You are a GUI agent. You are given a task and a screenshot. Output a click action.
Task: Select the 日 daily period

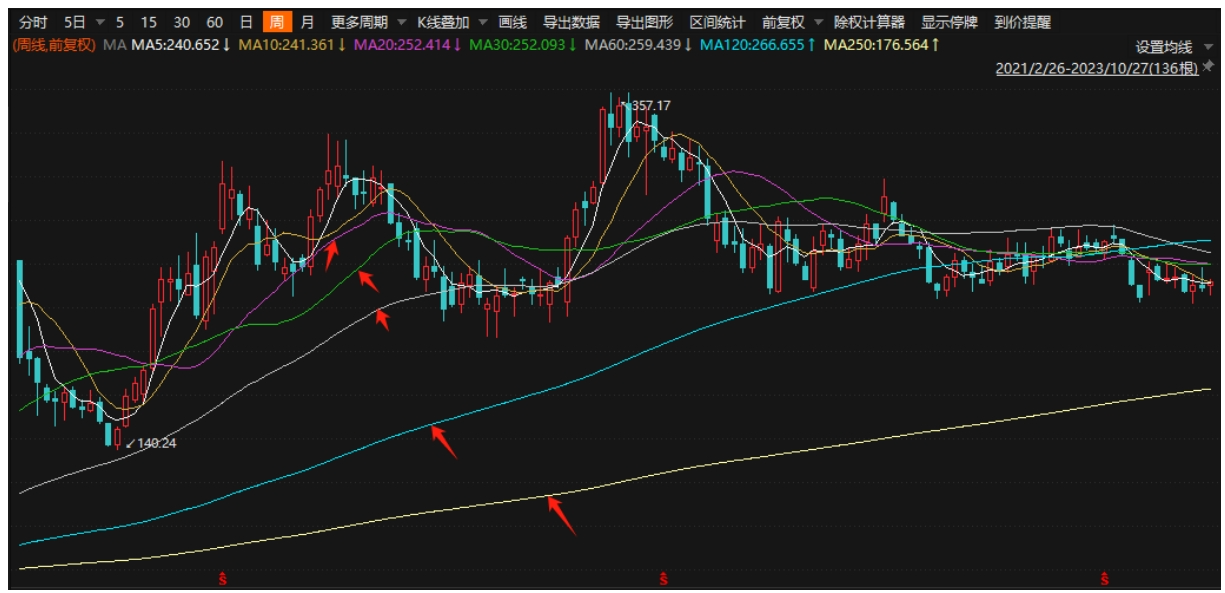(246, 22)
